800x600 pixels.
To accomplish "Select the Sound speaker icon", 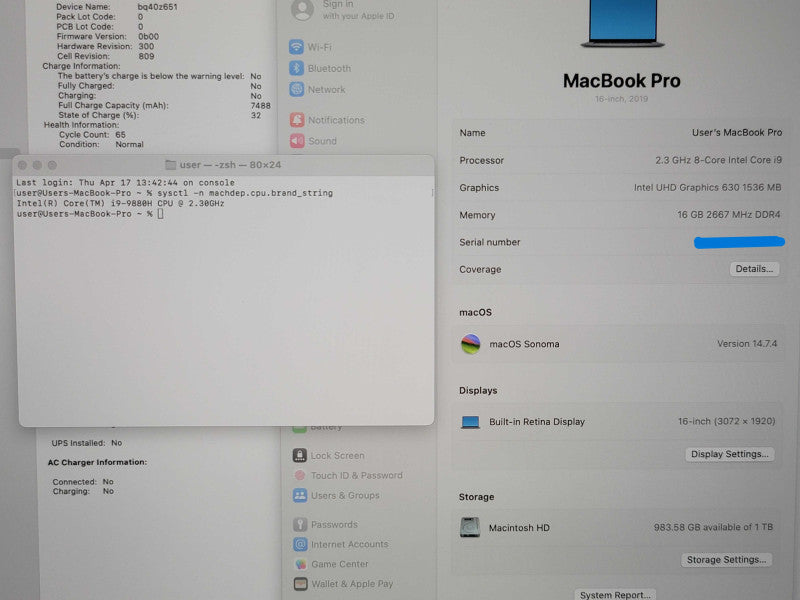I will pos(297,141).
